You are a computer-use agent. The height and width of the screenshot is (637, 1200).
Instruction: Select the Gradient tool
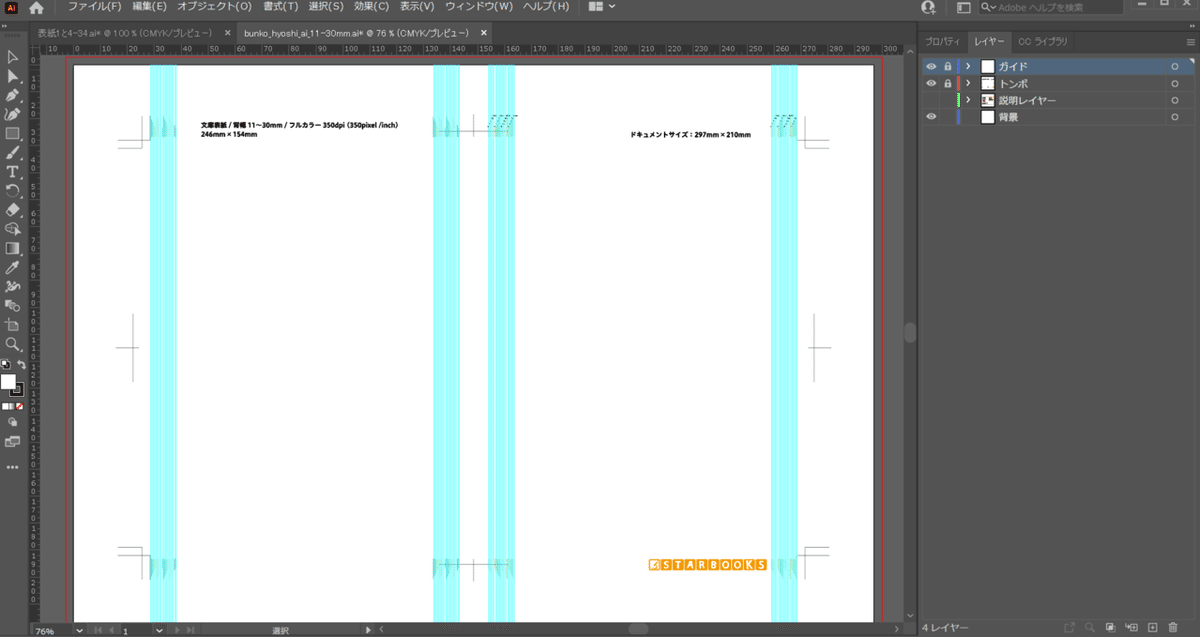click(12, 248)
